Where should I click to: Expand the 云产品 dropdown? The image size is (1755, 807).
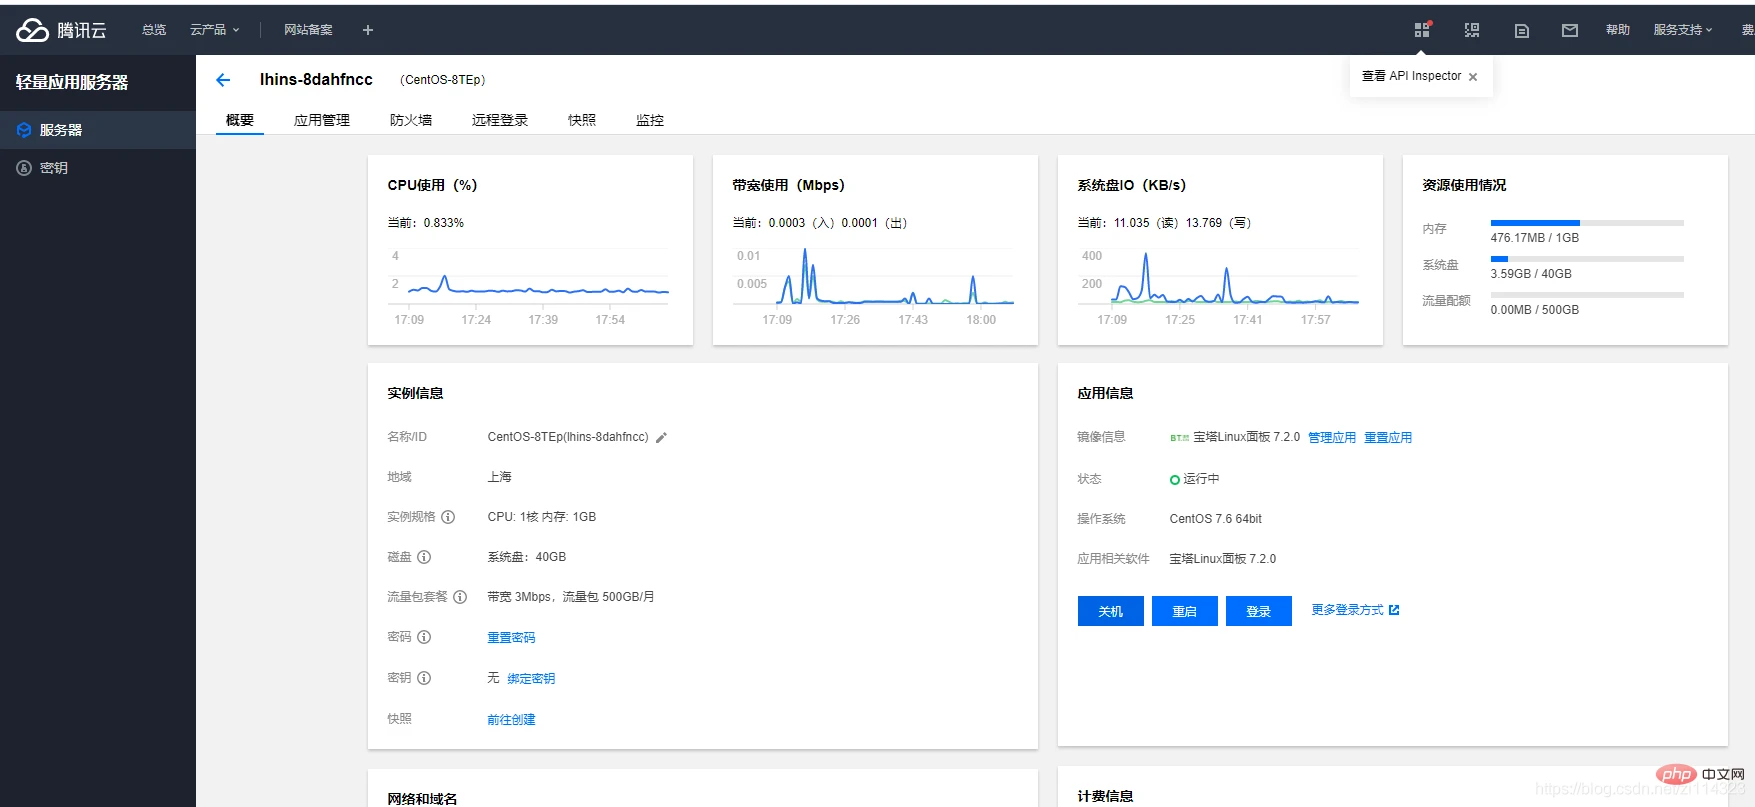215,30
